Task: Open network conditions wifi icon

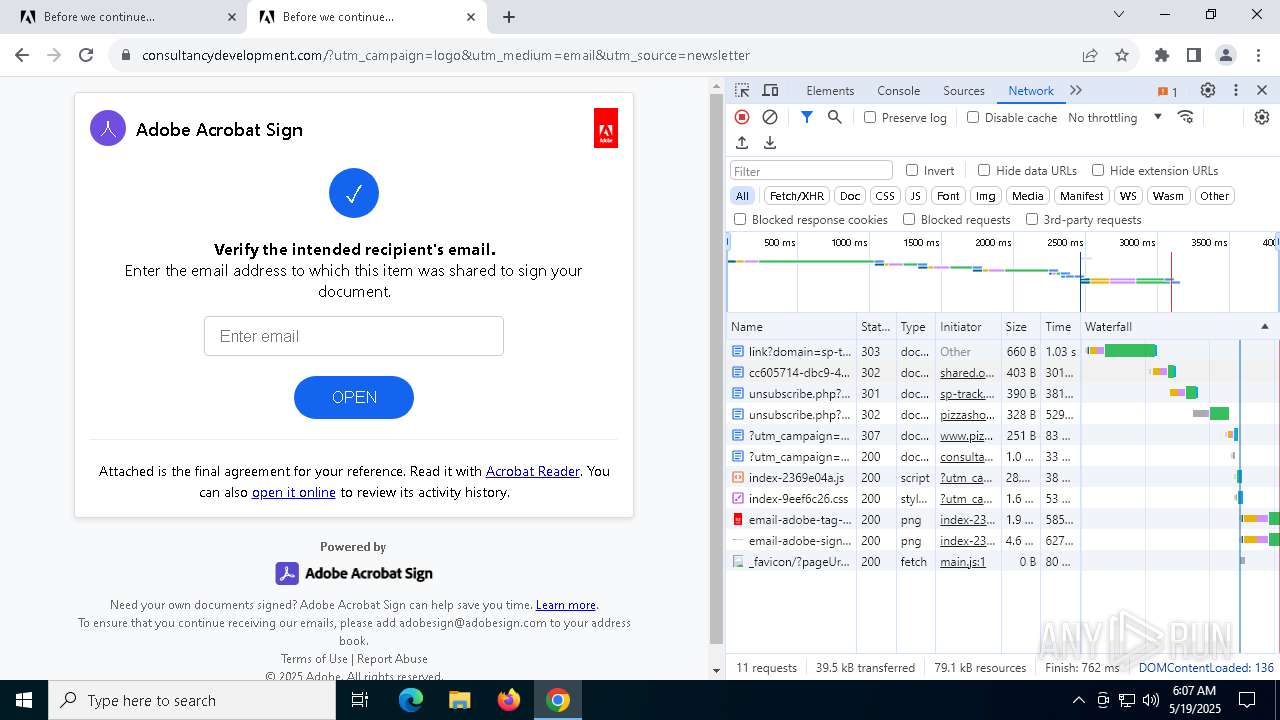Action: tap(1186, 117)
